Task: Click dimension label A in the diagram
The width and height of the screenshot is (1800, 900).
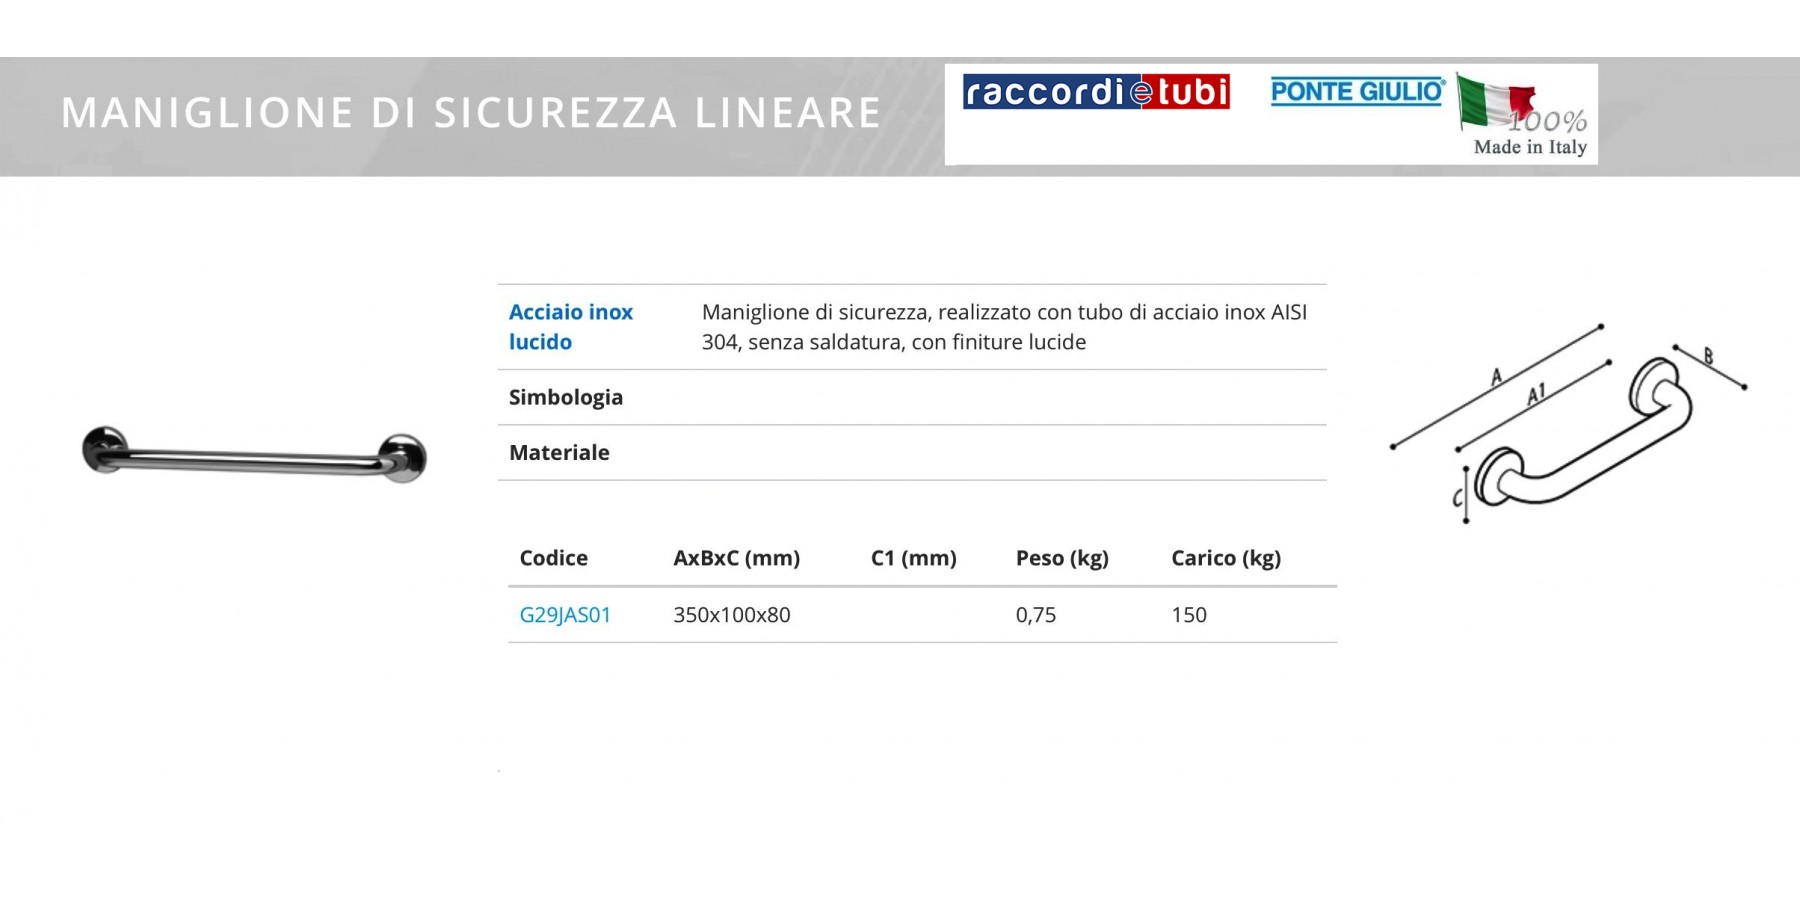Action: point(1496,377)
